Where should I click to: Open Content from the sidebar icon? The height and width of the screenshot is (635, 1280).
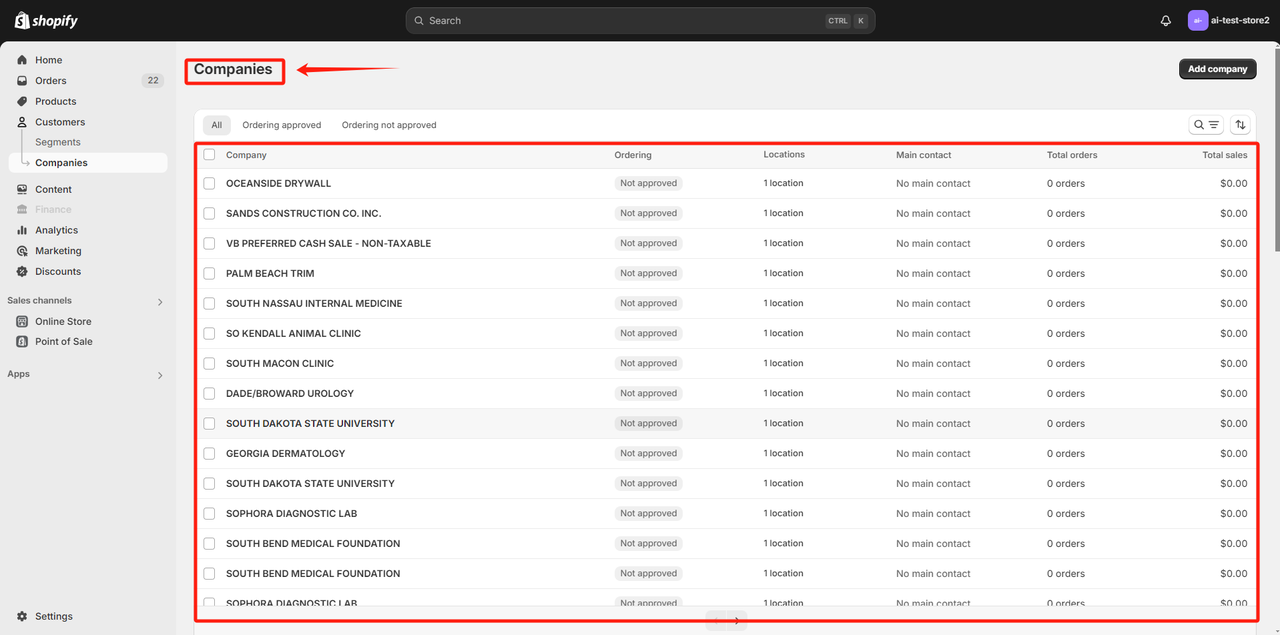22,189
